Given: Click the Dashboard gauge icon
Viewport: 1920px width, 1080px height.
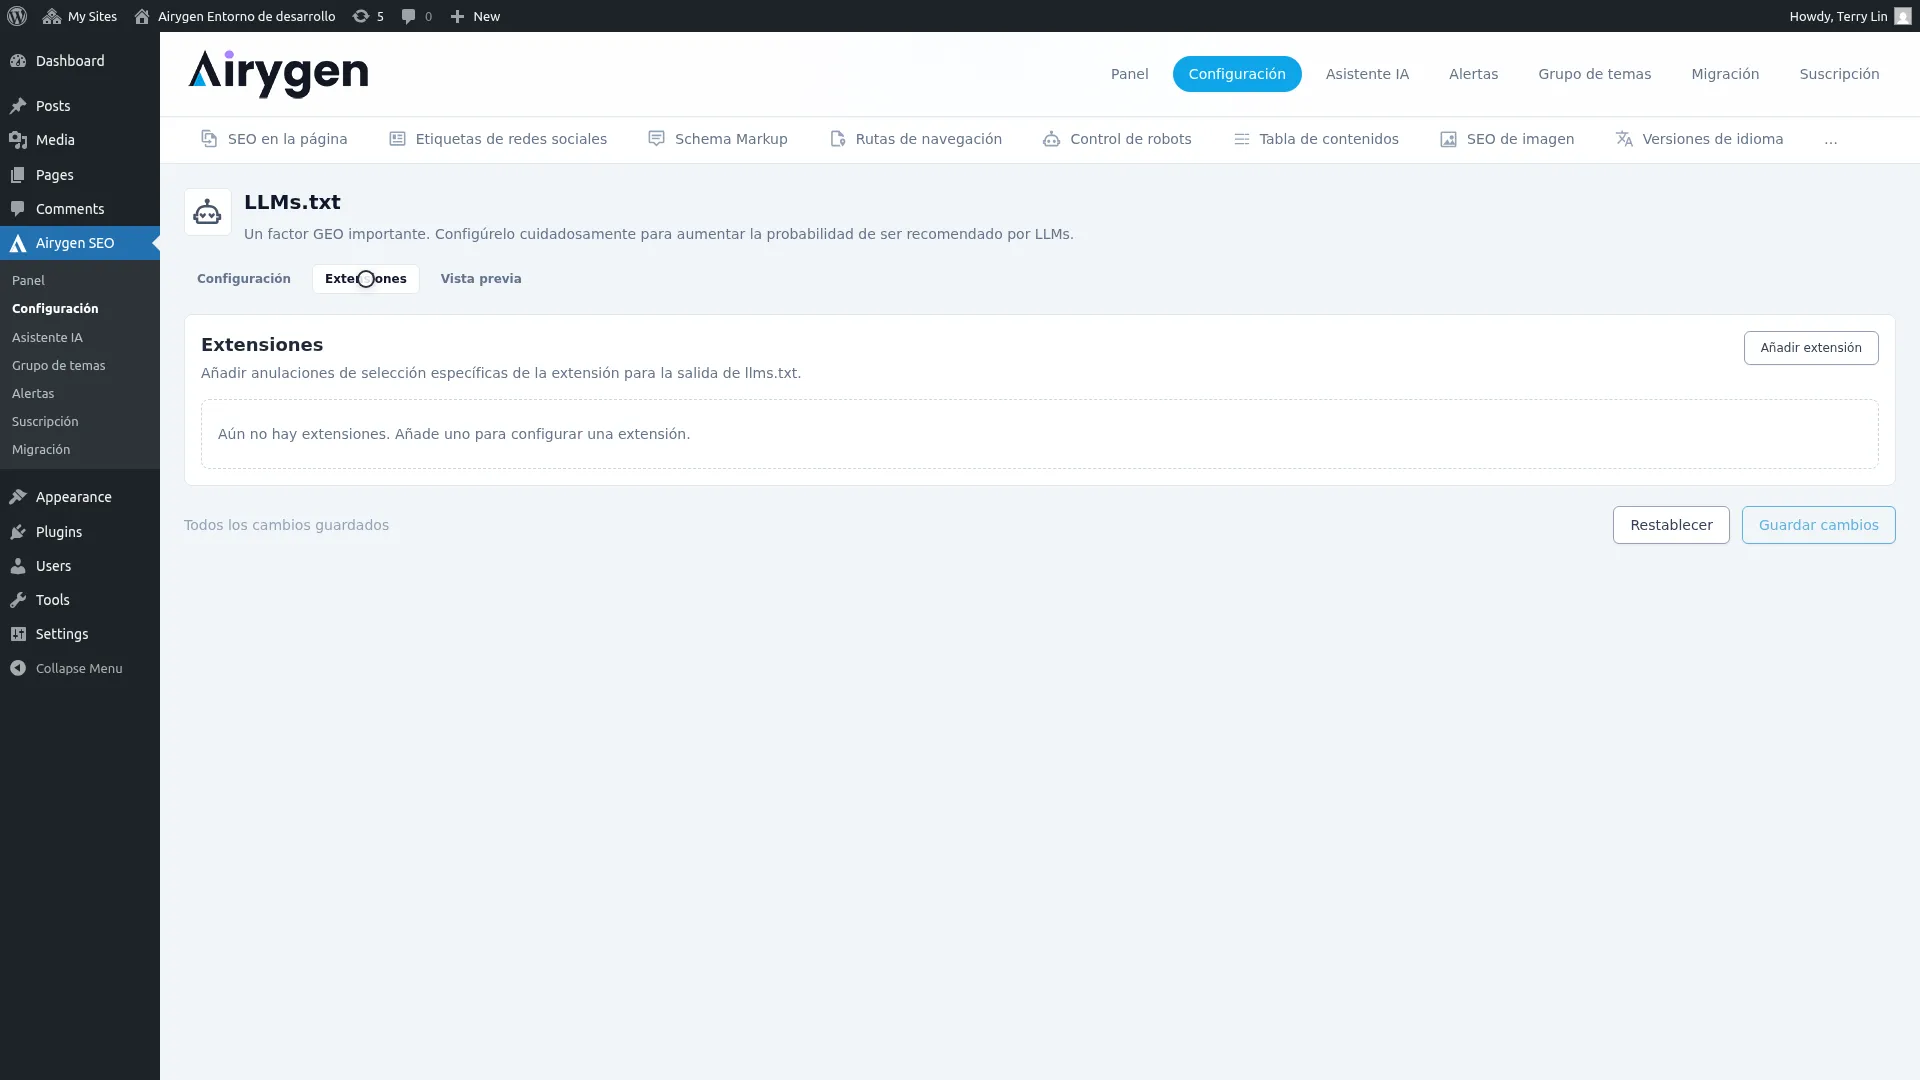Looking at the screenshot, I should pyautogui.click(x=18, y=61).
